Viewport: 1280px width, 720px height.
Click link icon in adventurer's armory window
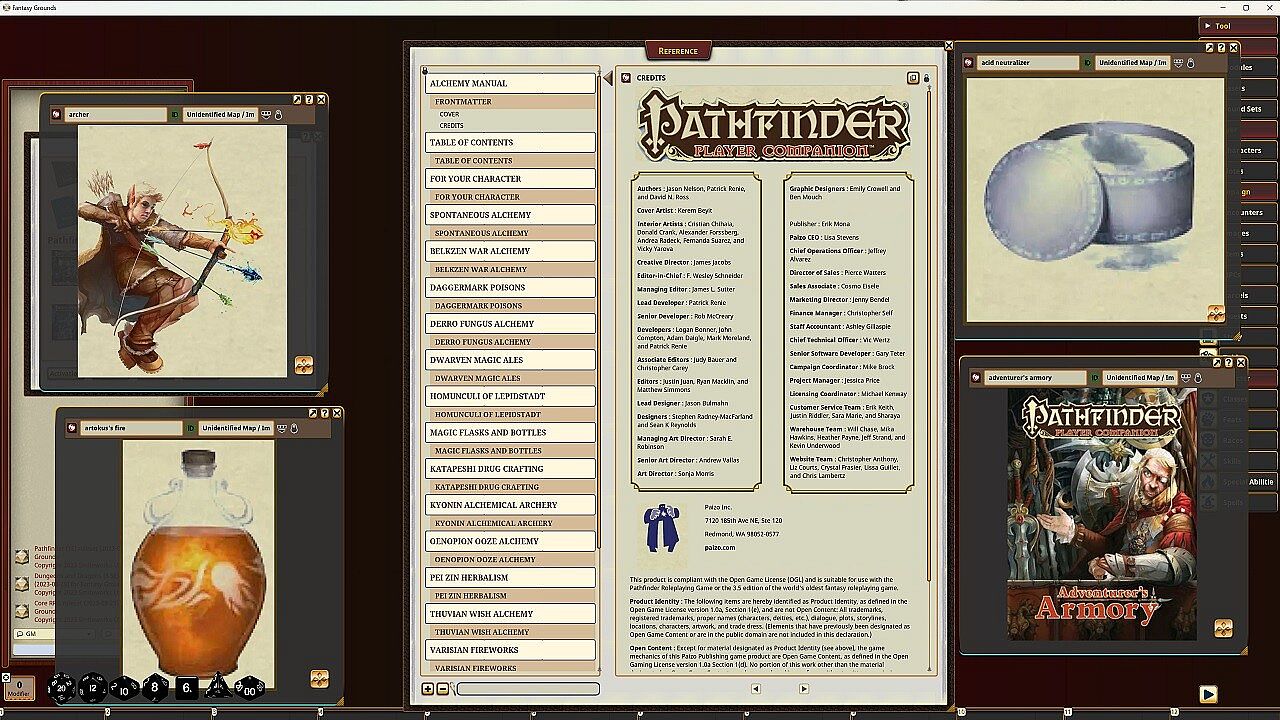coord(977,378)
